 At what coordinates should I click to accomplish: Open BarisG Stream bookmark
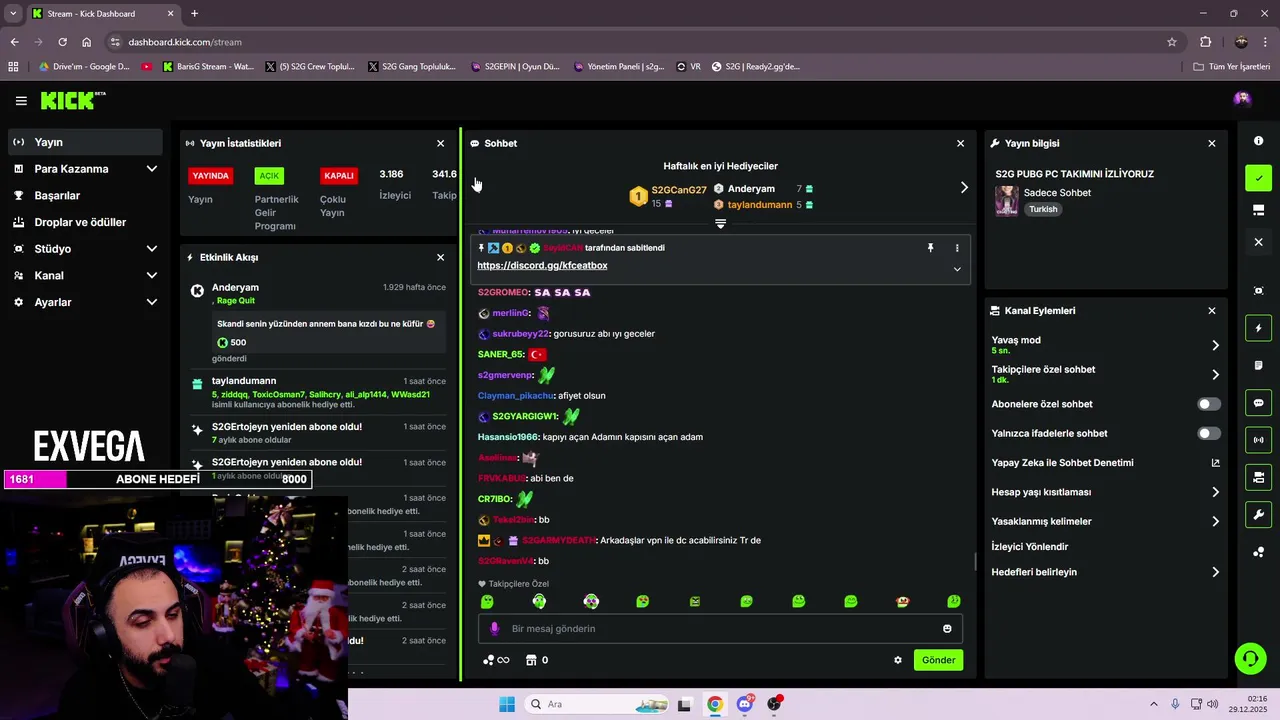208,67
